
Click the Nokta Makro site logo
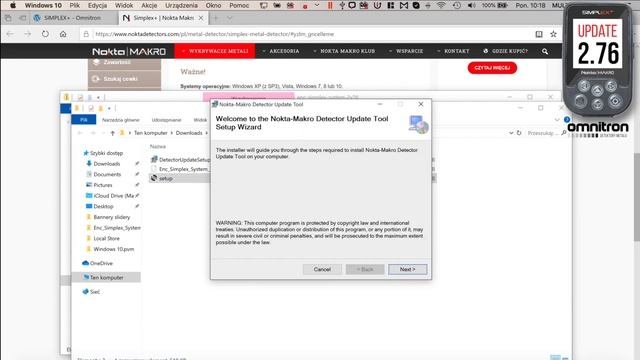click(x=129, y=51)
